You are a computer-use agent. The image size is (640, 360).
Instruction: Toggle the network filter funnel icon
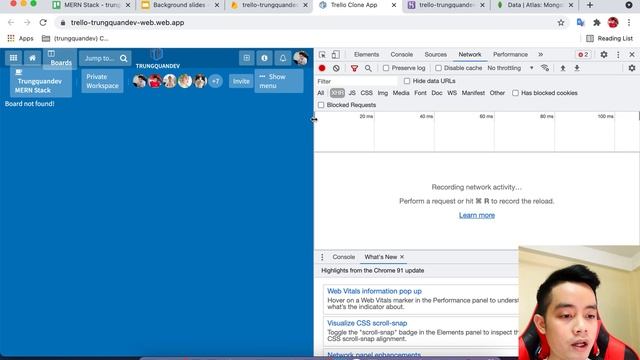point(354,68)
